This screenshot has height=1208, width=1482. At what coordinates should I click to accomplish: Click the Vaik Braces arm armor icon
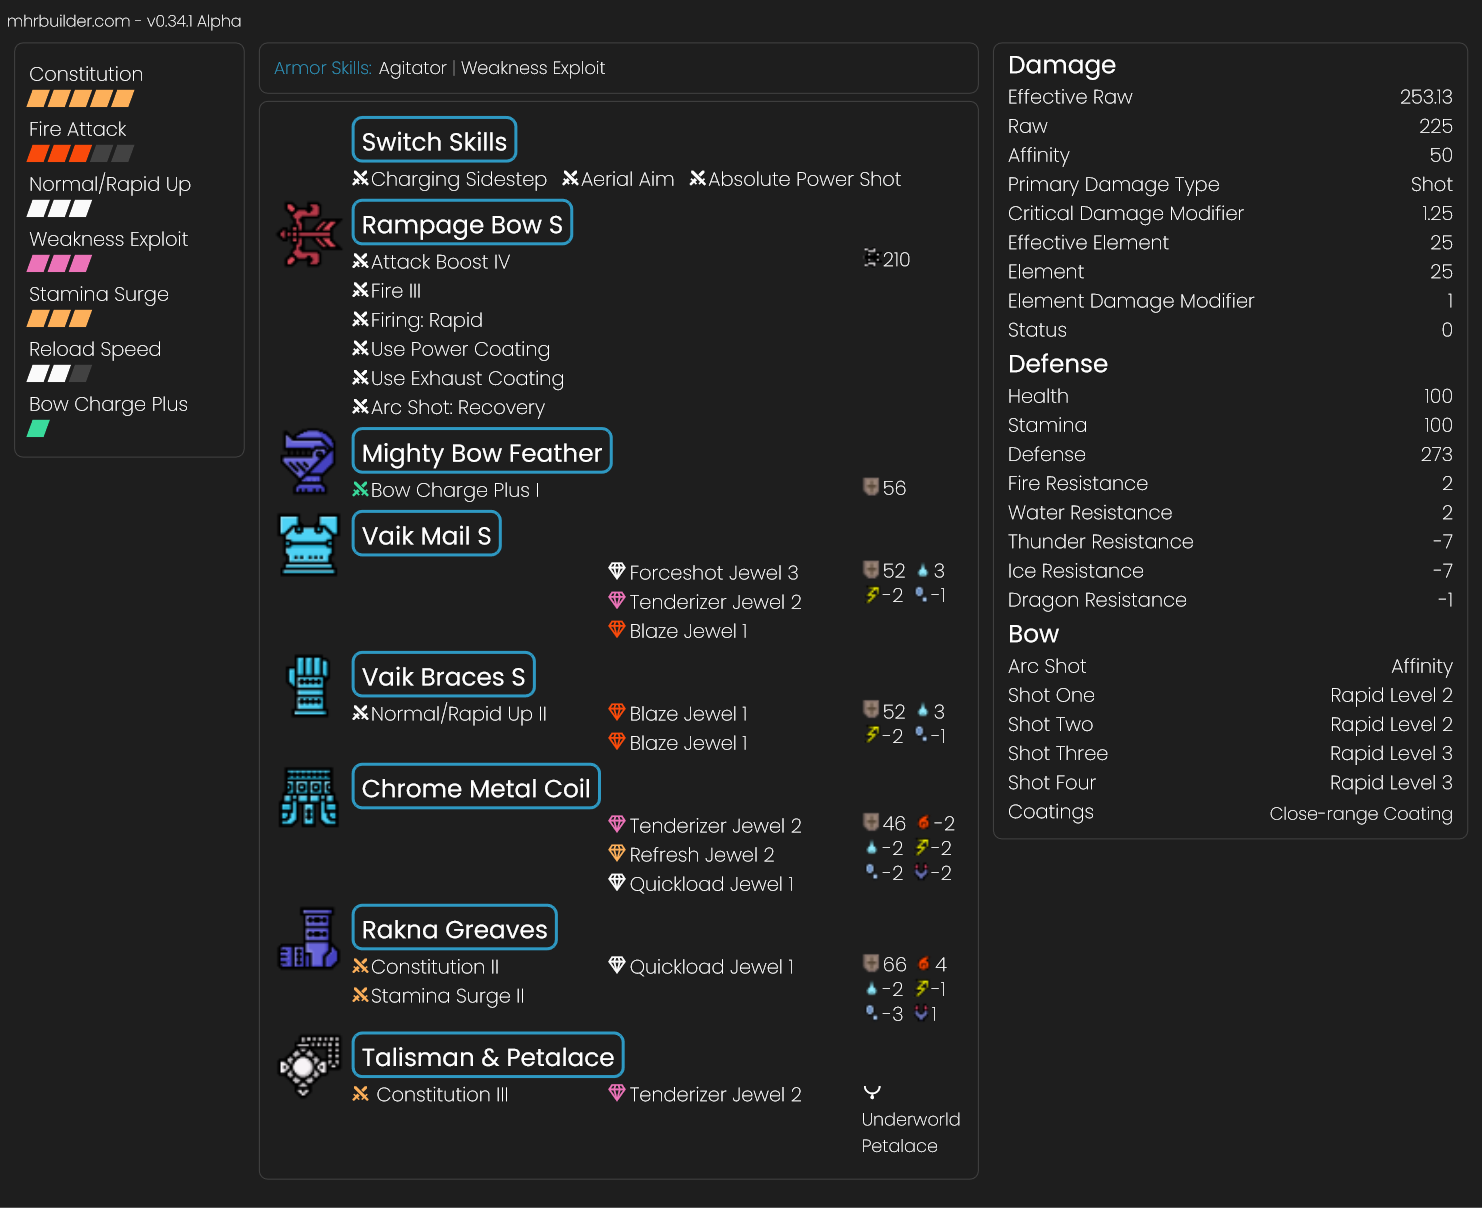308,686
